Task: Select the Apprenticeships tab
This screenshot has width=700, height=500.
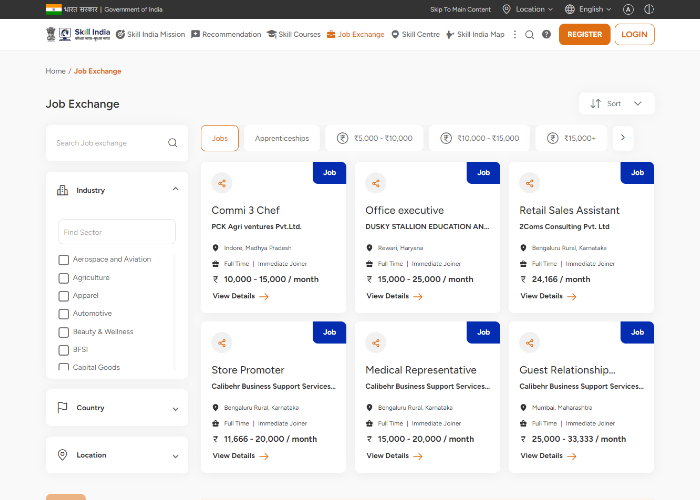Action: coord(282,138)
